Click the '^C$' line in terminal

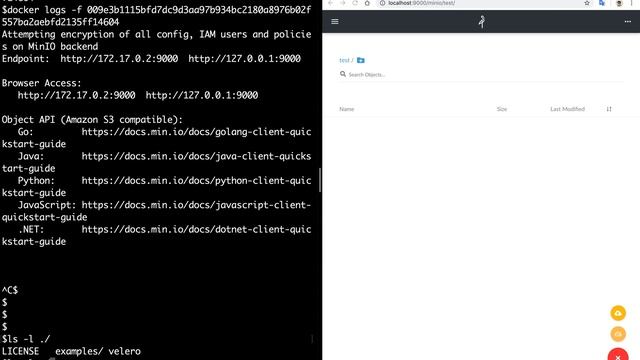[x=10, y=290]
